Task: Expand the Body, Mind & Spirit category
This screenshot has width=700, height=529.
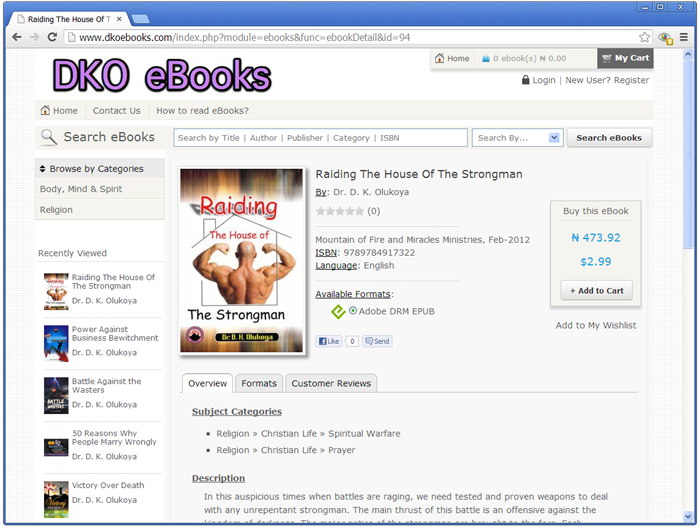Action: coord(81,189)
